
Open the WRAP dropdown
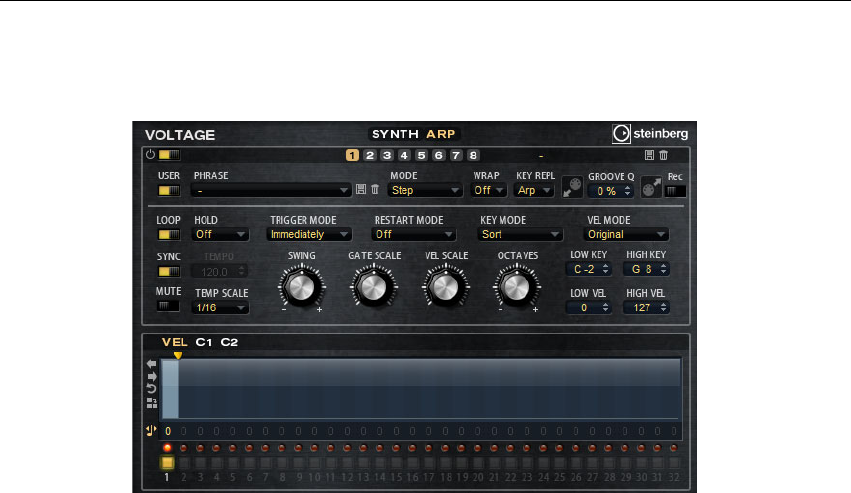(488, 190)
